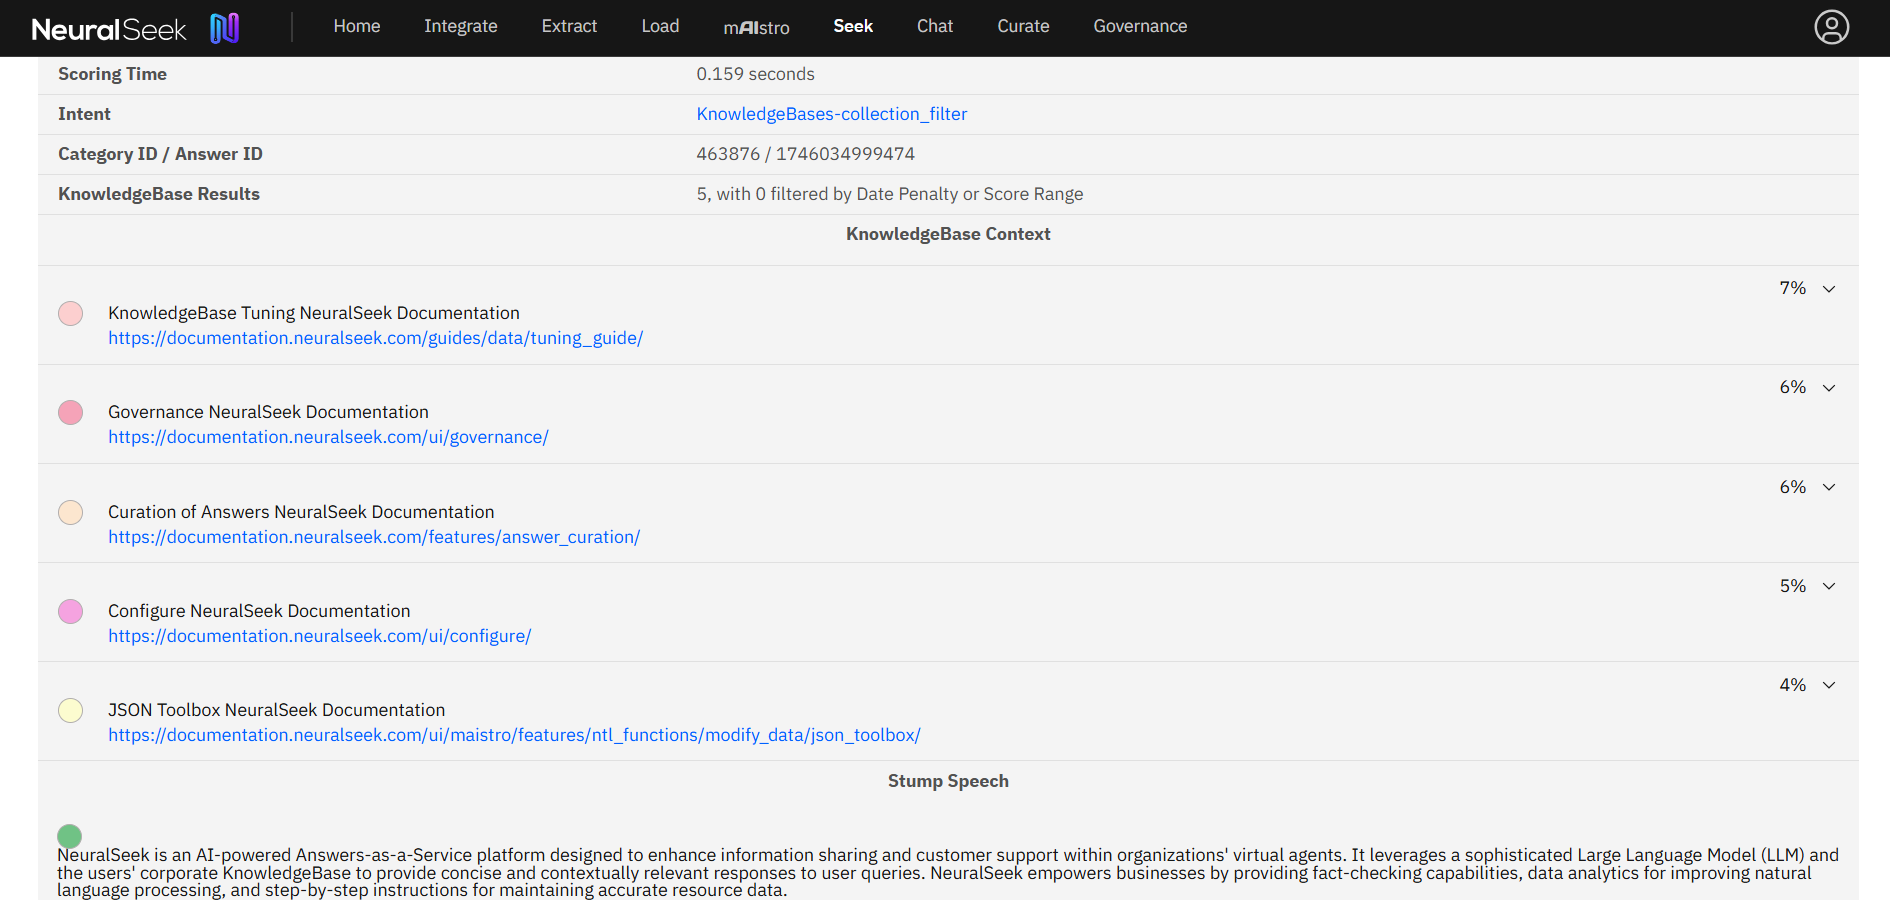1890x900 pixels.
Task: Open the ui/configure documentation link
Action: (320, 636)
